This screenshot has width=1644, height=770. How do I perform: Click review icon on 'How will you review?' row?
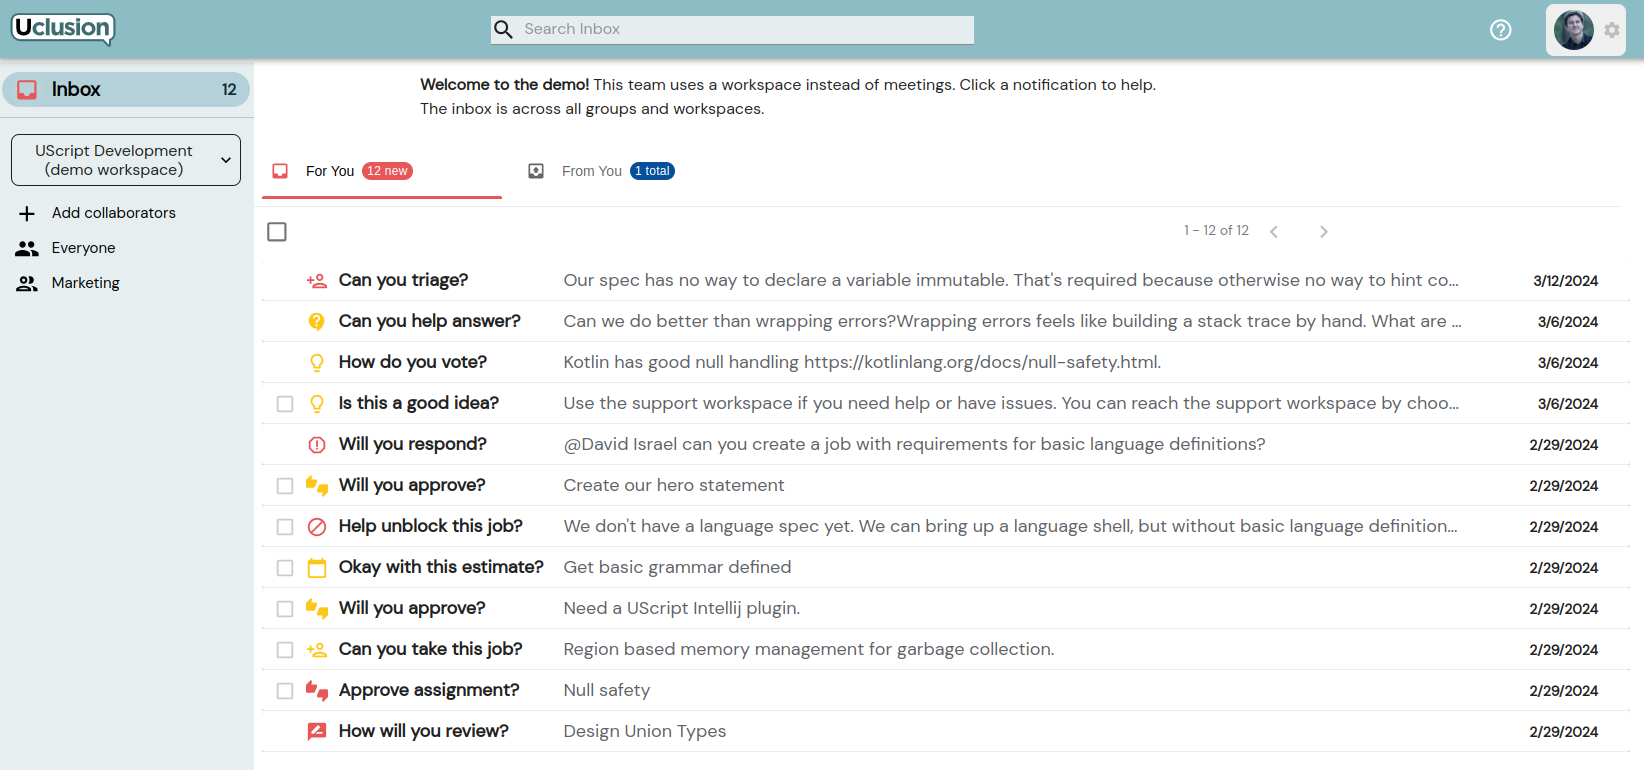pos(317,732)
